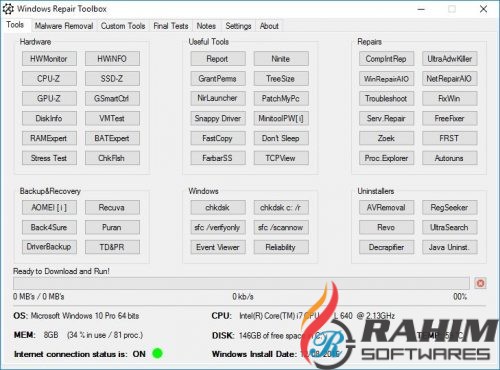Run the VMTest tool

[112, 118]
